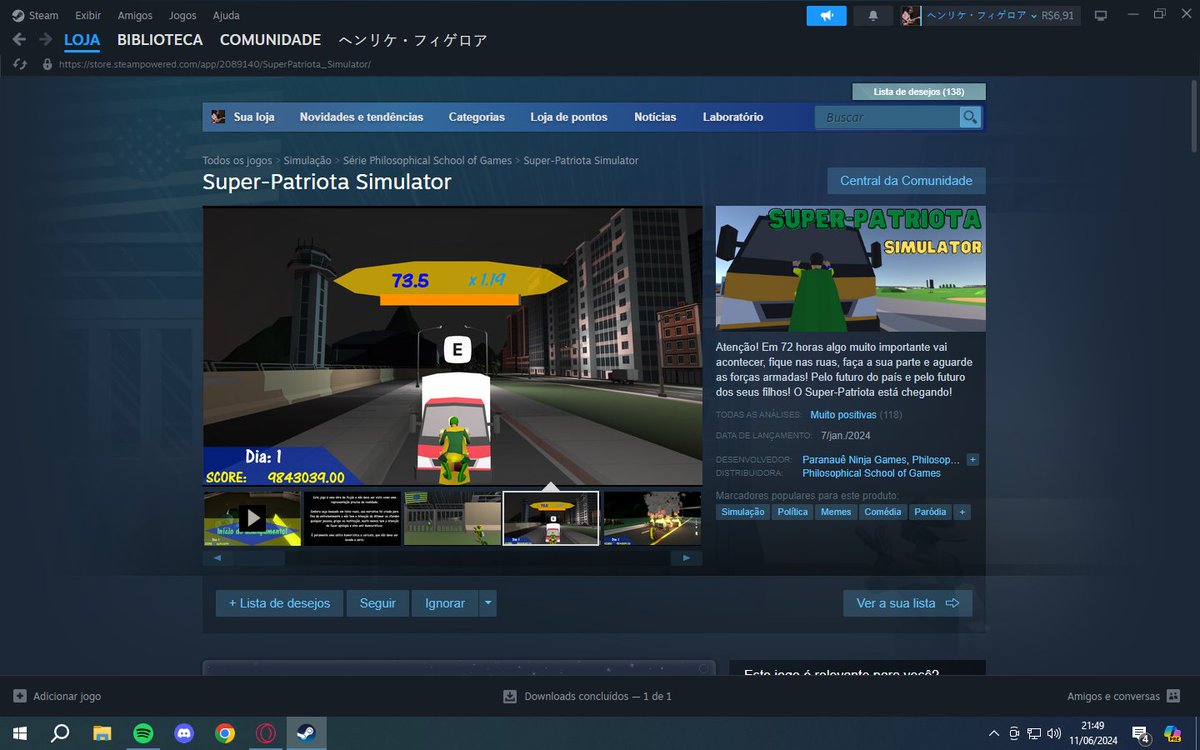Open notifications with the bell icon

coord(871,15)
